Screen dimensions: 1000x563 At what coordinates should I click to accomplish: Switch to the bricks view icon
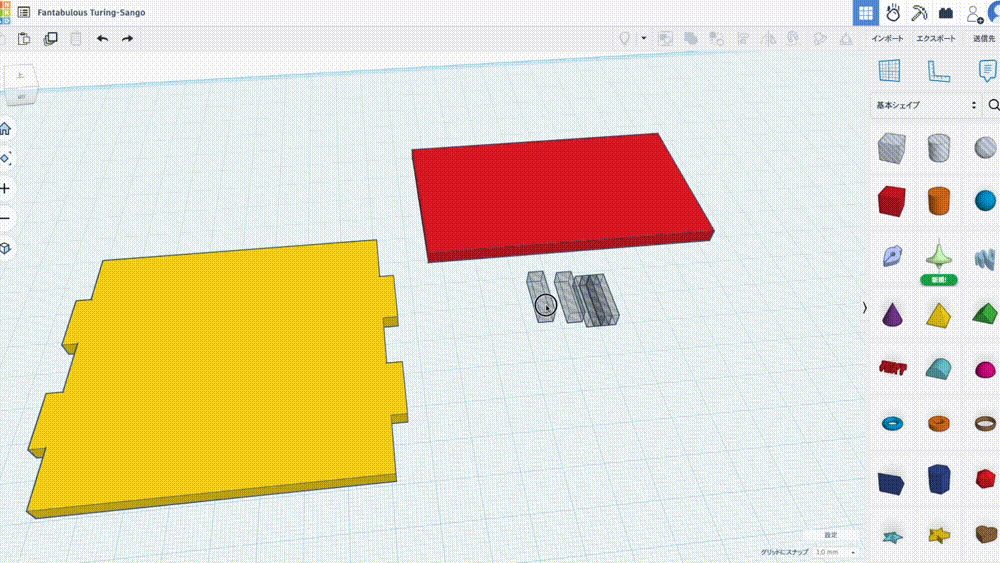(x=945, y=13)
